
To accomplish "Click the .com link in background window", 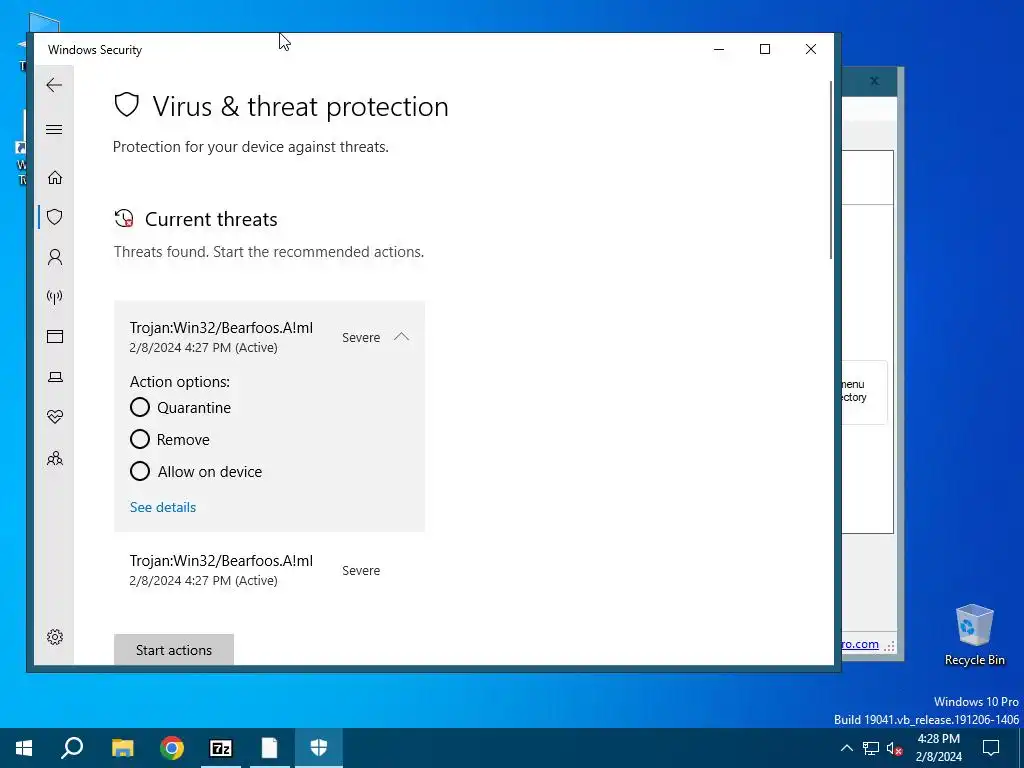I will 860,644.
